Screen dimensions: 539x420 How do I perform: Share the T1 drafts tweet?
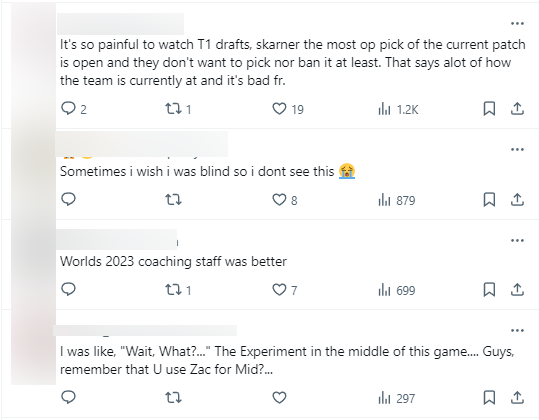pos(517,109)
